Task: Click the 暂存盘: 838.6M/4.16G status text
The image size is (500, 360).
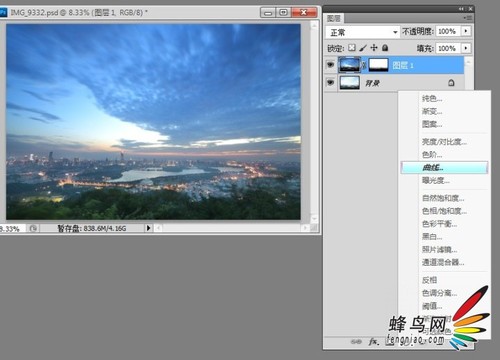Action: [x=92, y=228]
